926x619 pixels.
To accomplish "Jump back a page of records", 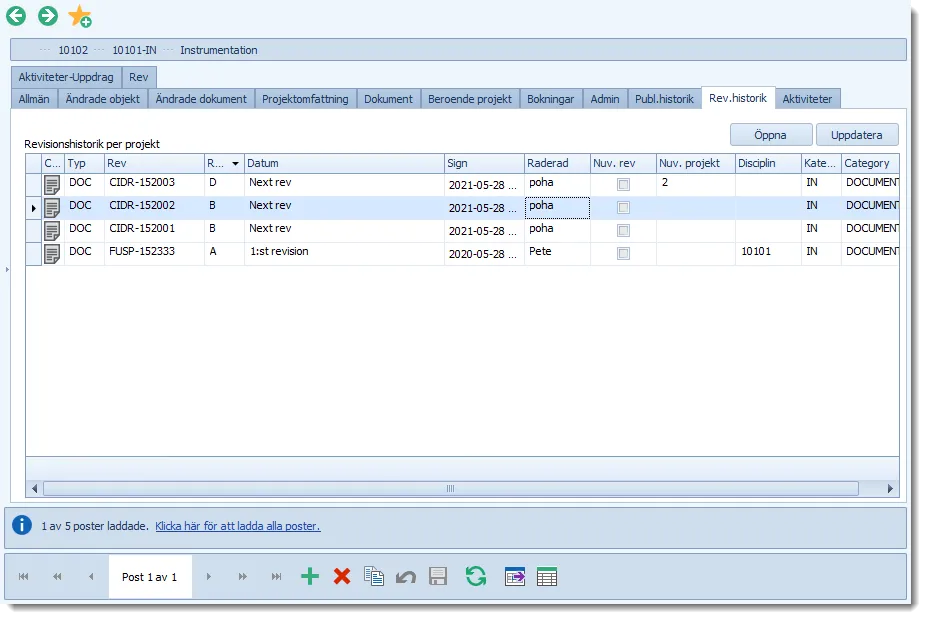I will pos(57,576).
